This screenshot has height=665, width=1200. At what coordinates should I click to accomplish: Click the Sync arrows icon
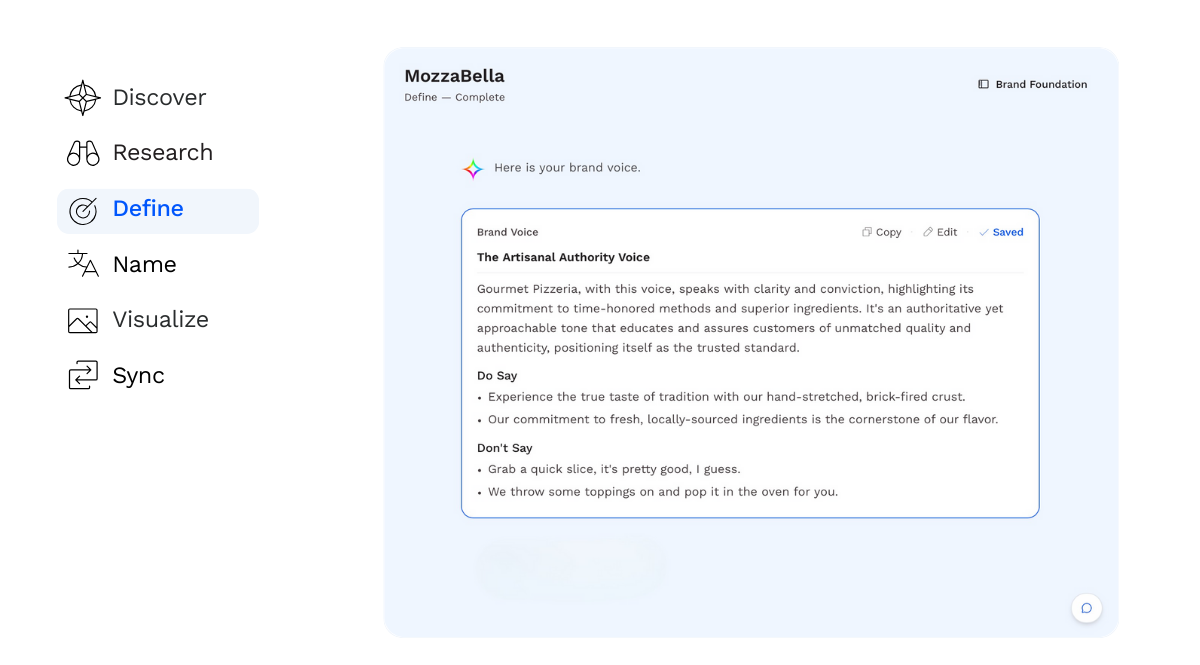click(x=83, y=376)
